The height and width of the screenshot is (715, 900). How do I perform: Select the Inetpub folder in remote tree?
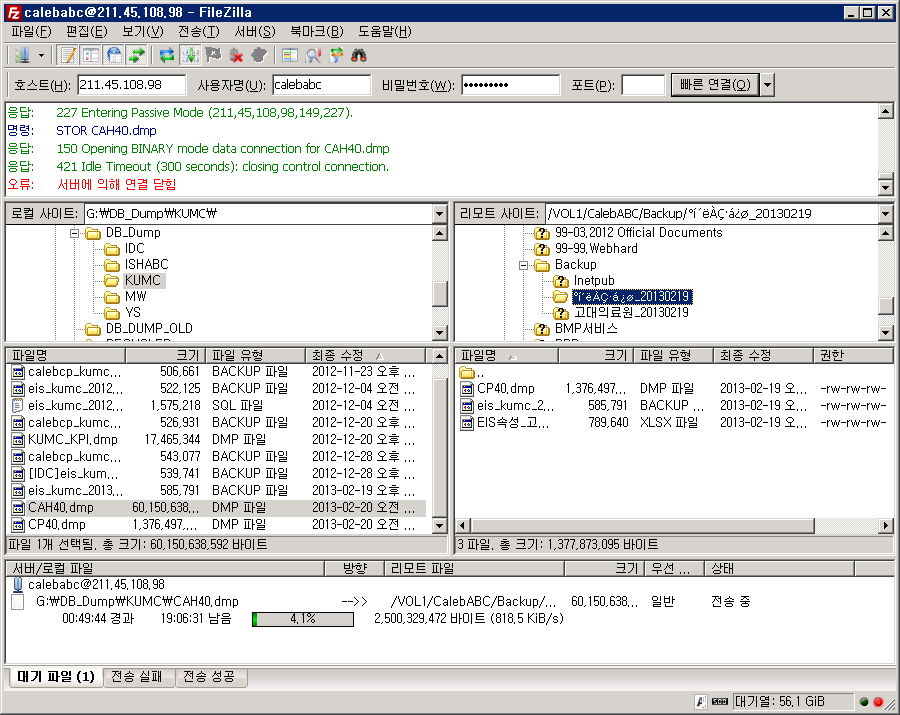point(594,281)
